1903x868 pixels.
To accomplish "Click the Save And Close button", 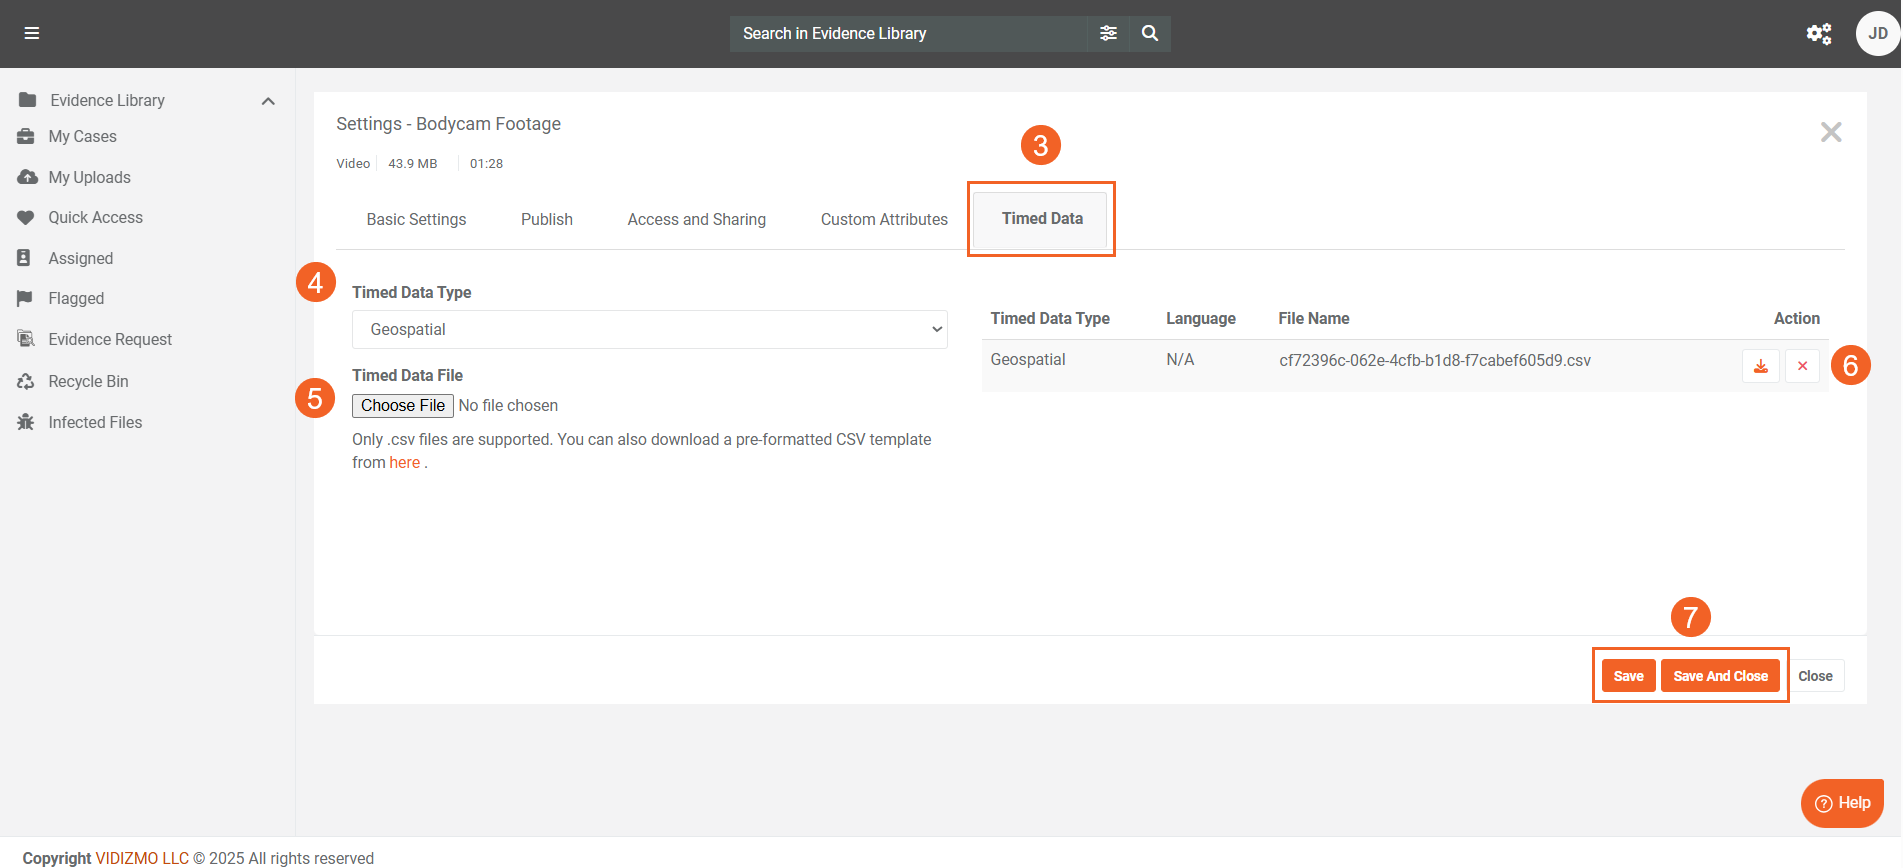I will tap(1719, 676).
